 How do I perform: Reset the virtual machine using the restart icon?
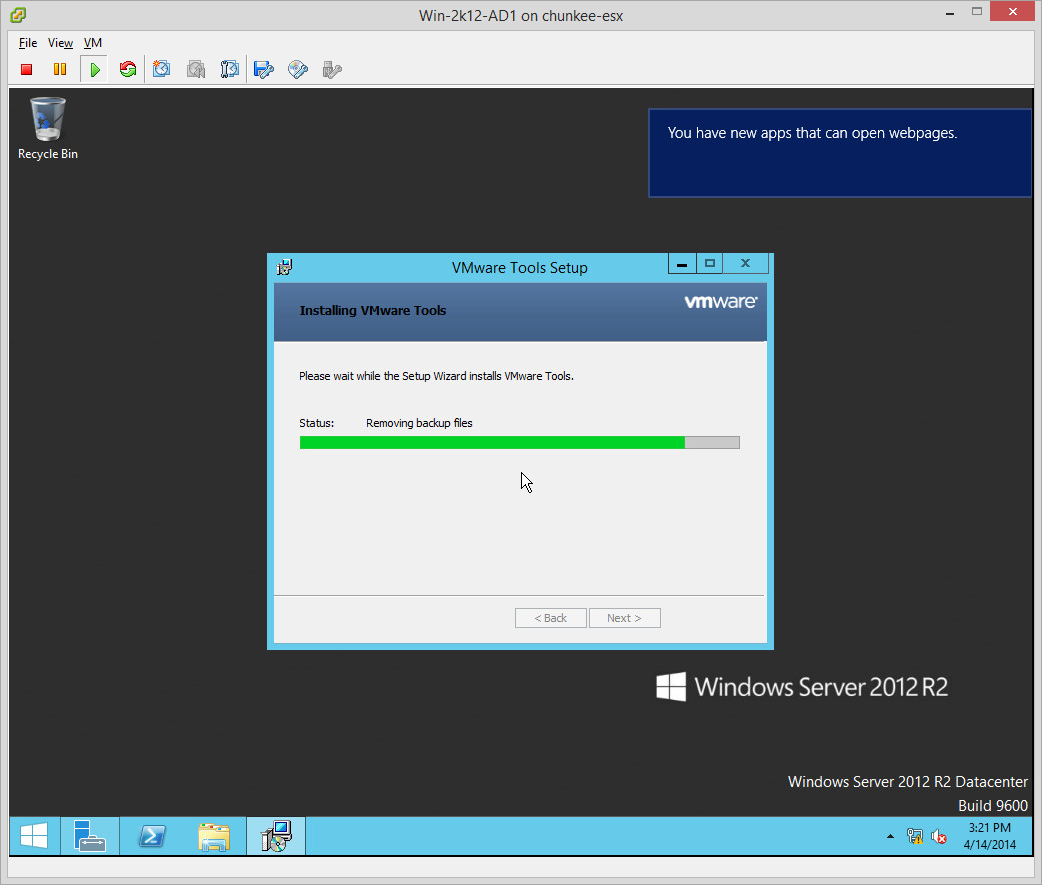(127, 69)
